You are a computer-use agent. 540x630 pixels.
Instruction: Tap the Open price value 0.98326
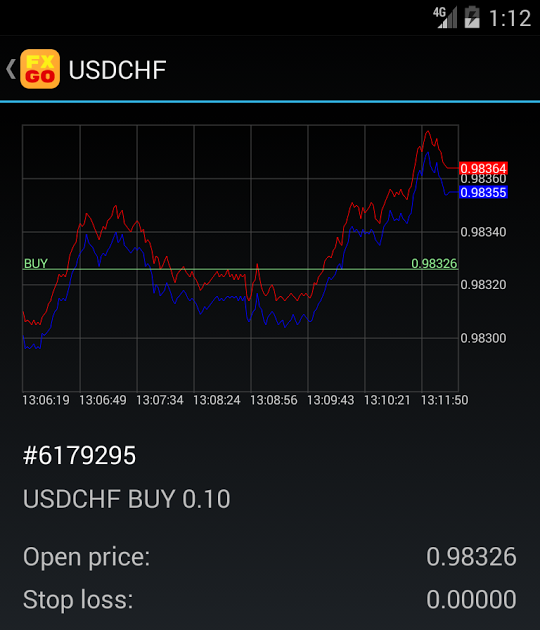pos(471,557)
